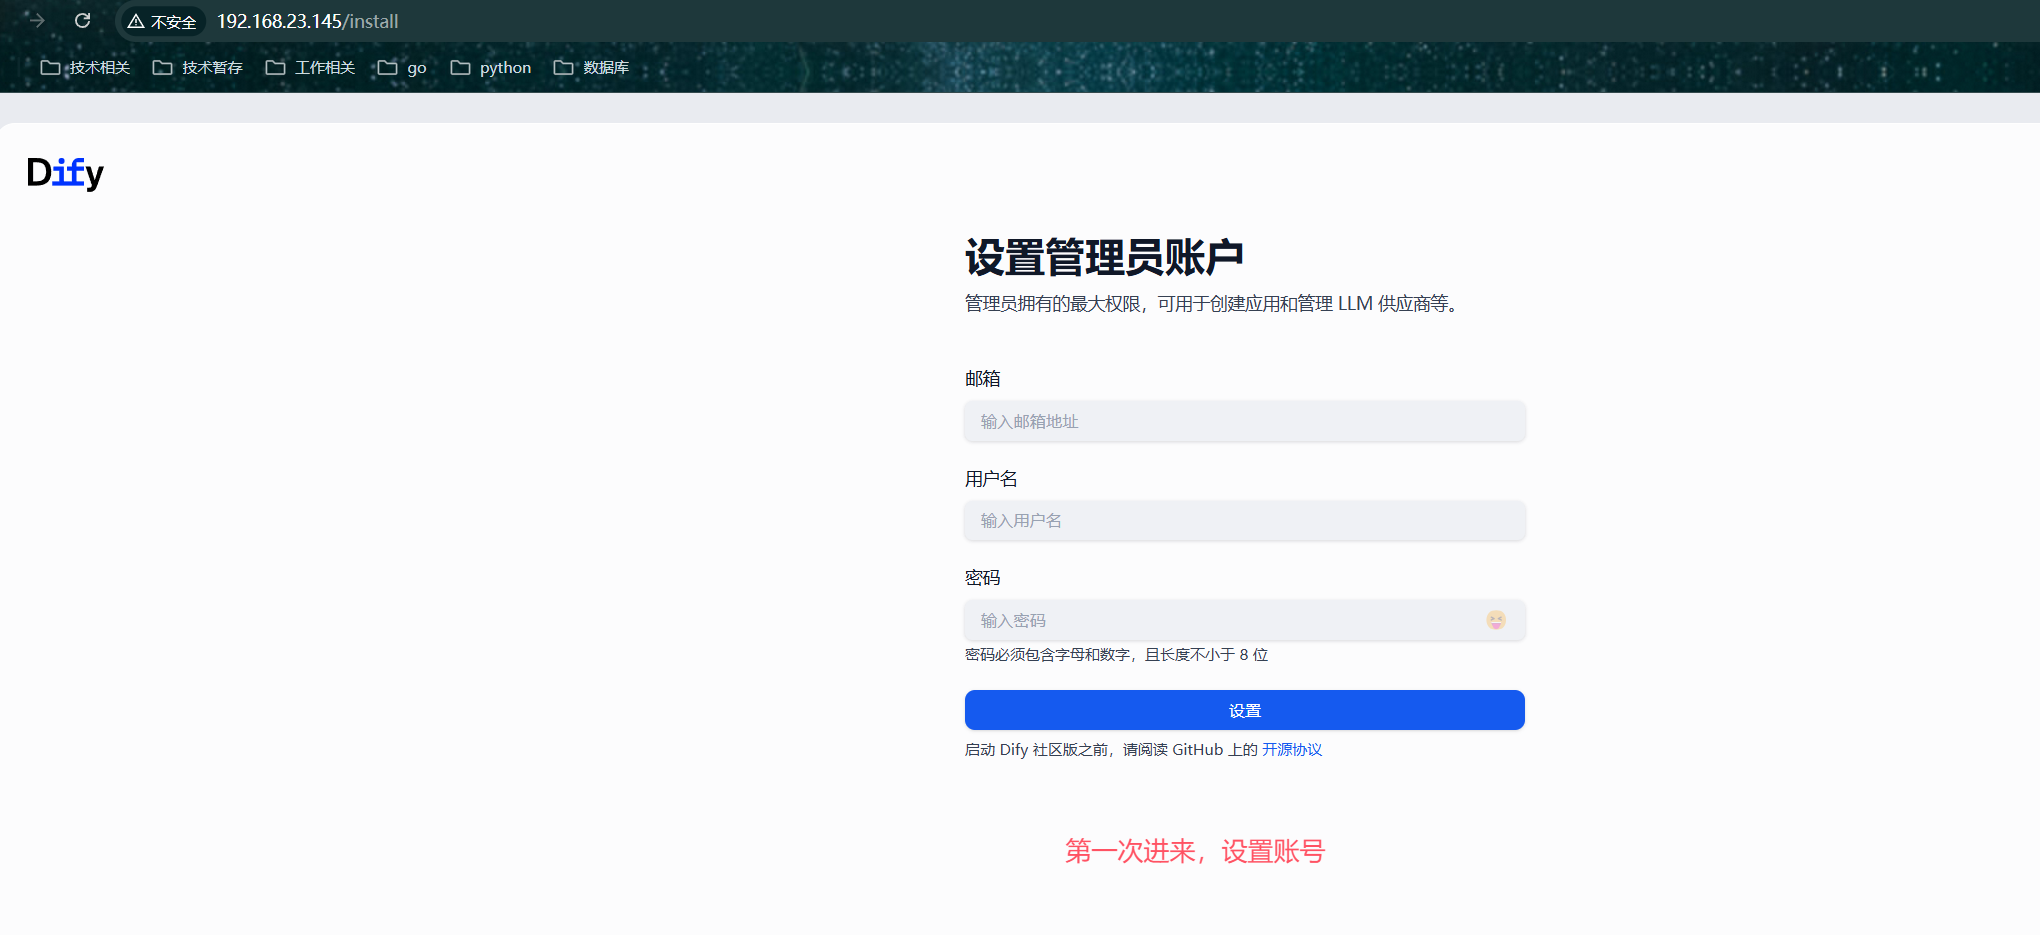Click the Dify logo
This screenshot has width=2040, height=935.
(65, 173)
